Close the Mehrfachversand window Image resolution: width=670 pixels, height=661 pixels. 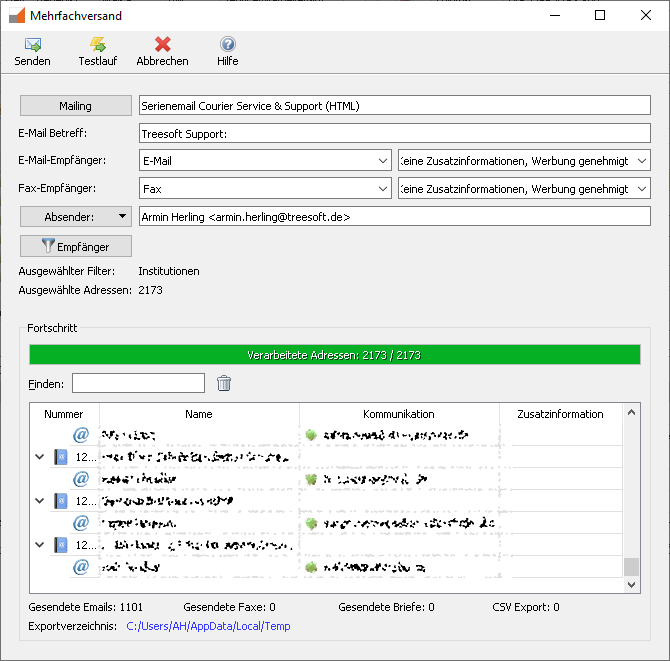click(x=646, y=15)
